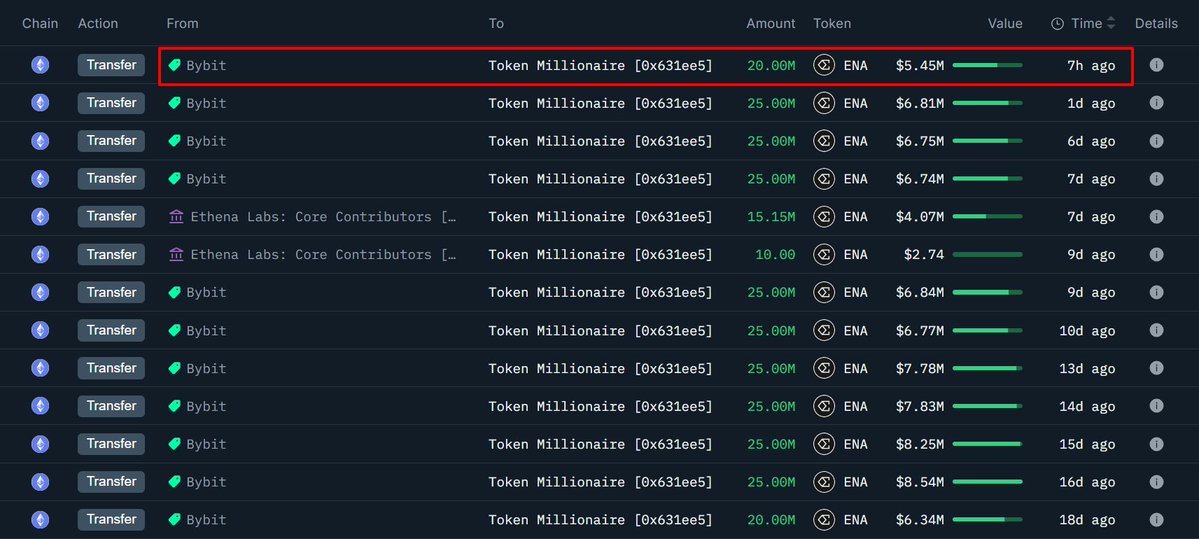Open Bybit sender link in 13d ago row
Screen dimensions: 1199x539
tap(206, 368)
